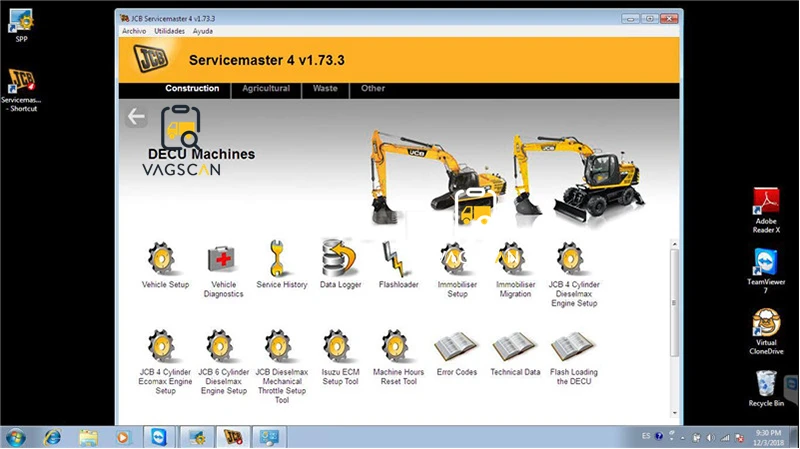Select the Virtual CloneDrive desktop icon
The width and height of the screenshot is (800, 449).
766,332
